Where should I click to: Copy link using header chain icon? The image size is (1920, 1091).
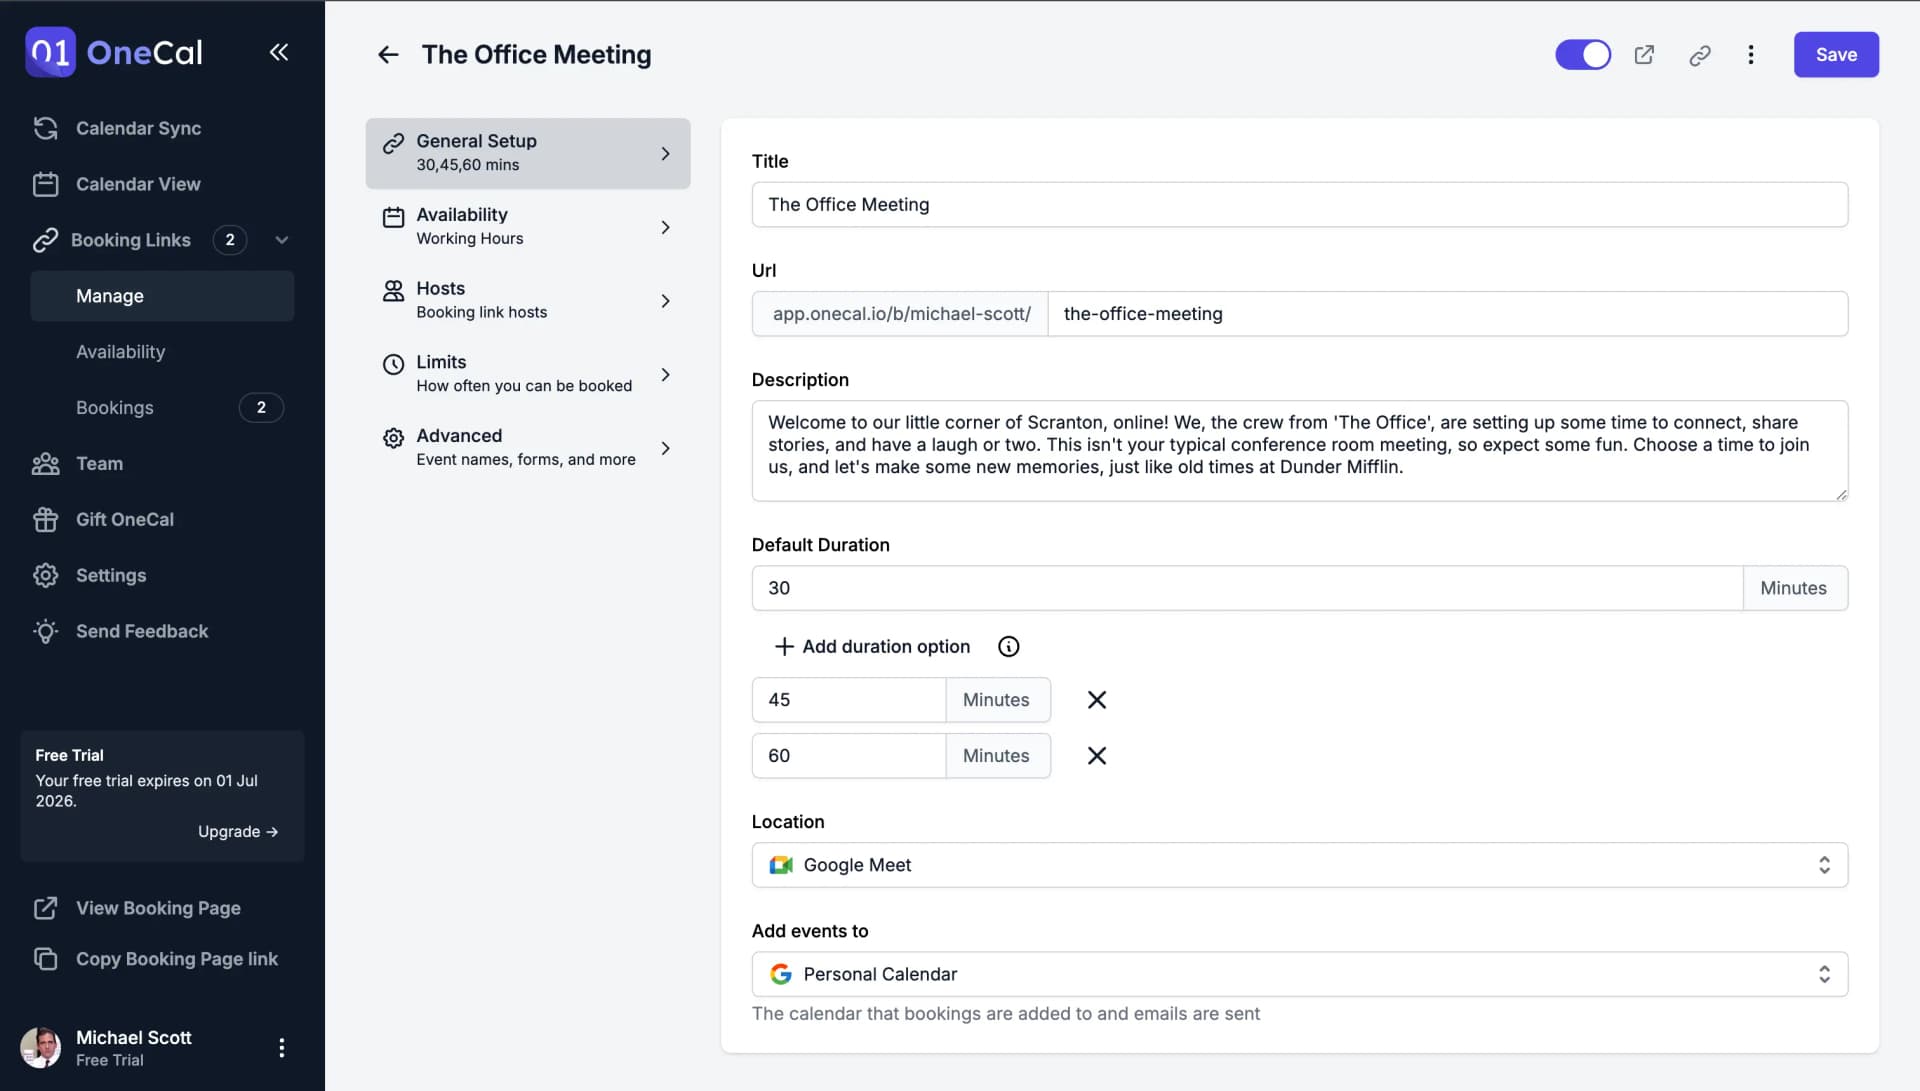(x=1699, y=55)
